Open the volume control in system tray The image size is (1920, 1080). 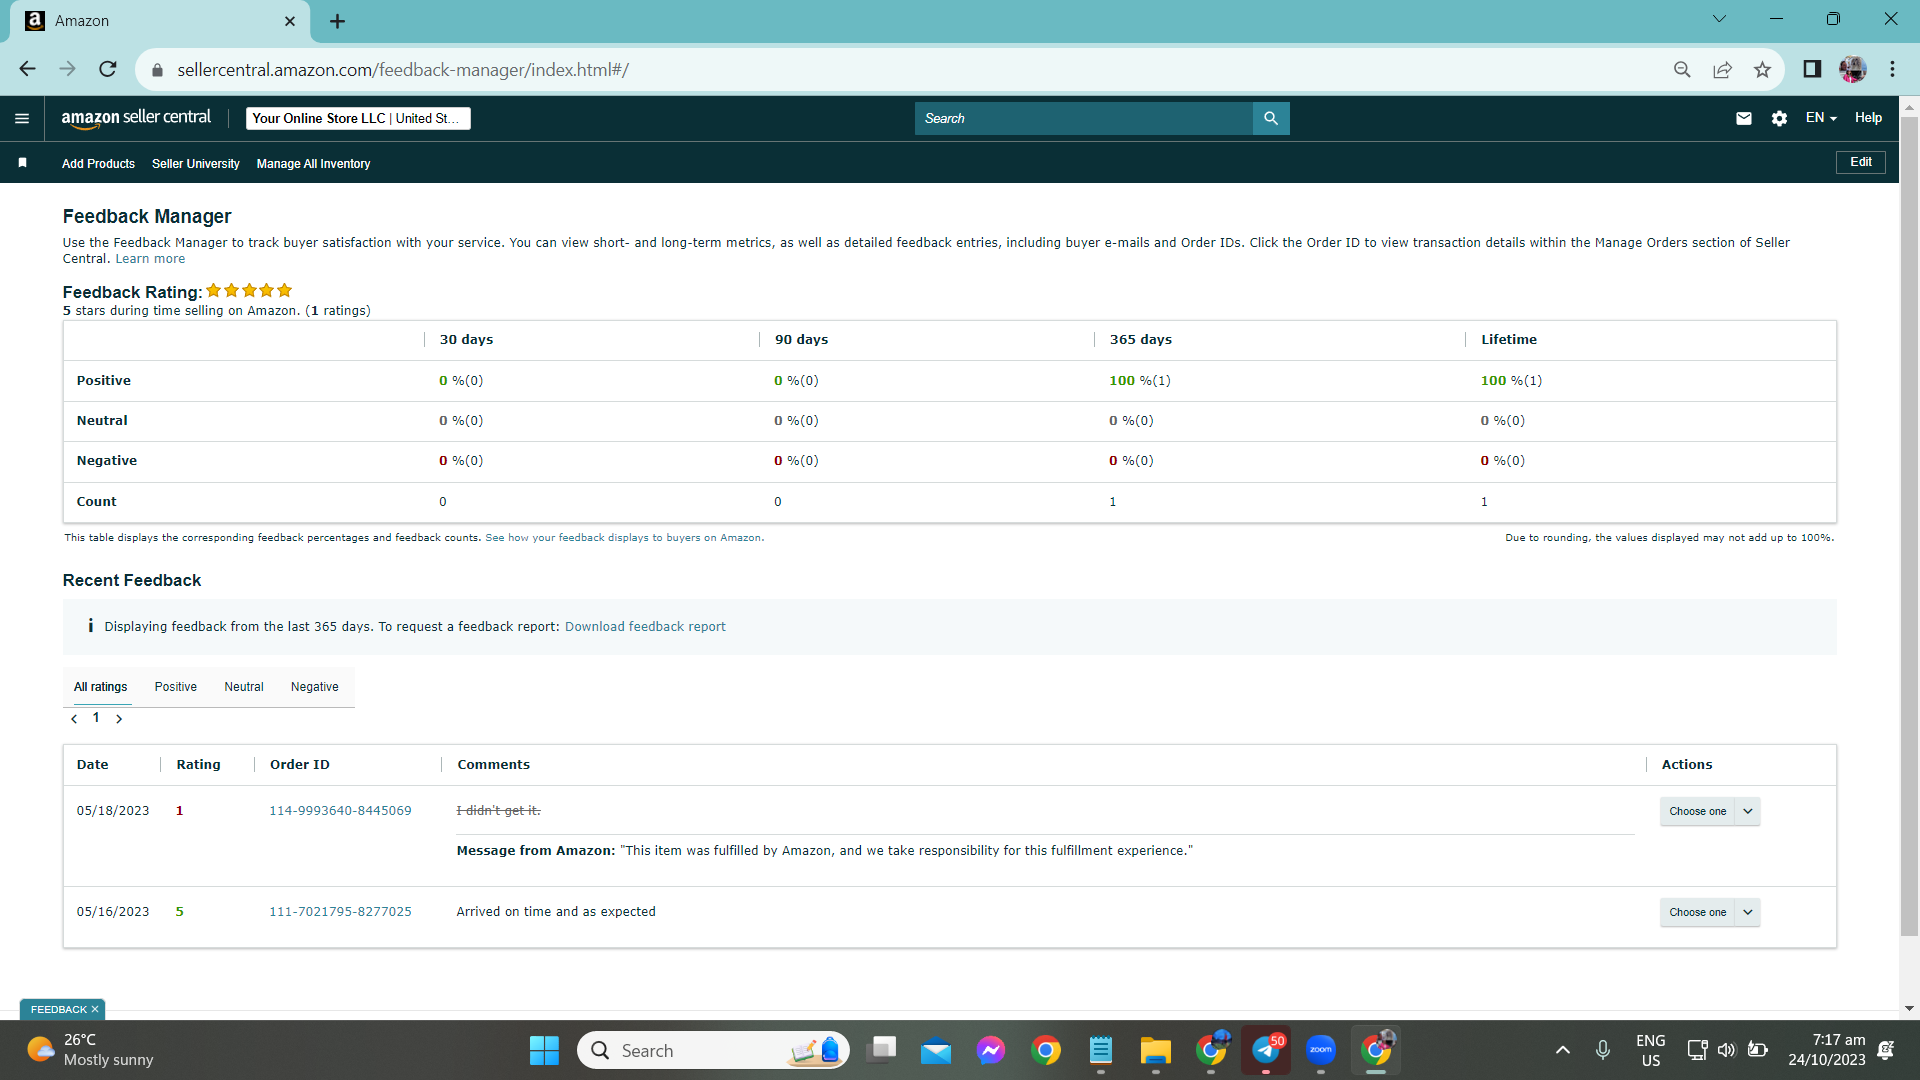pyautogui.click(x=1726, y=1050)
